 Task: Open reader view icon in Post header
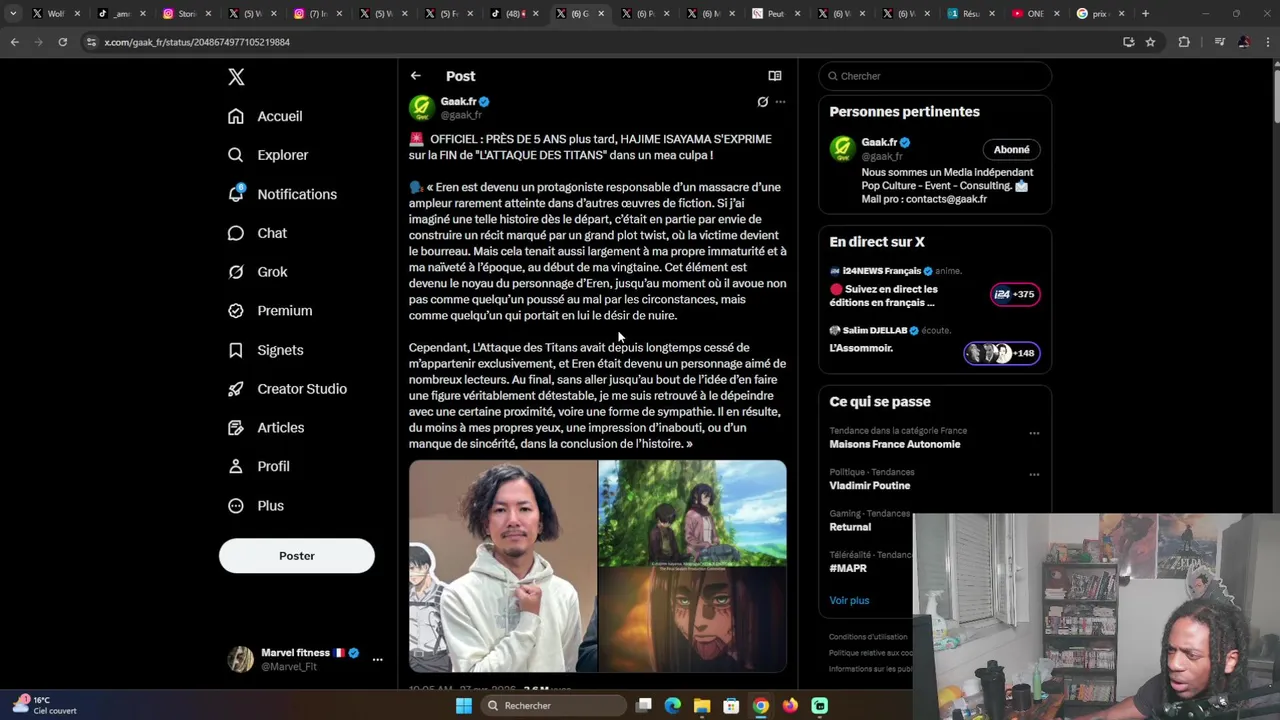point(775,76)
